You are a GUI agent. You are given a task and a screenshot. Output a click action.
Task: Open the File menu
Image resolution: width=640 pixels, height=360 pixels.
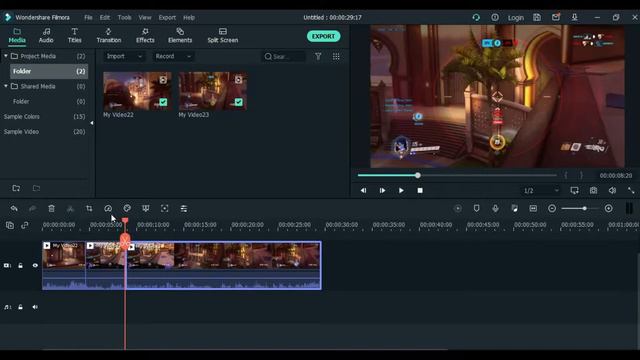[88, 18]
